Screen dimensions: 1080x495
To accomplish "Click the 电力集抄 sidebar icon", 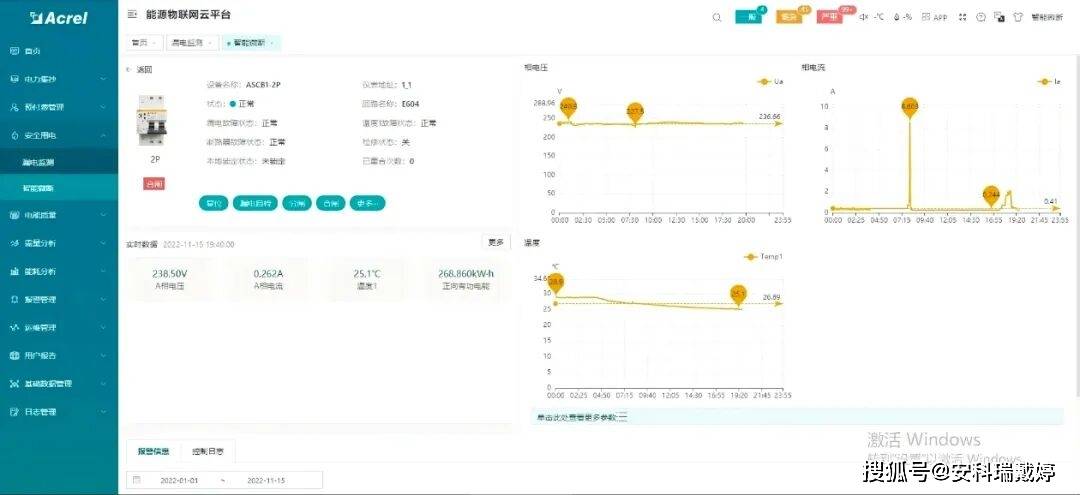I will click(14, 79).
